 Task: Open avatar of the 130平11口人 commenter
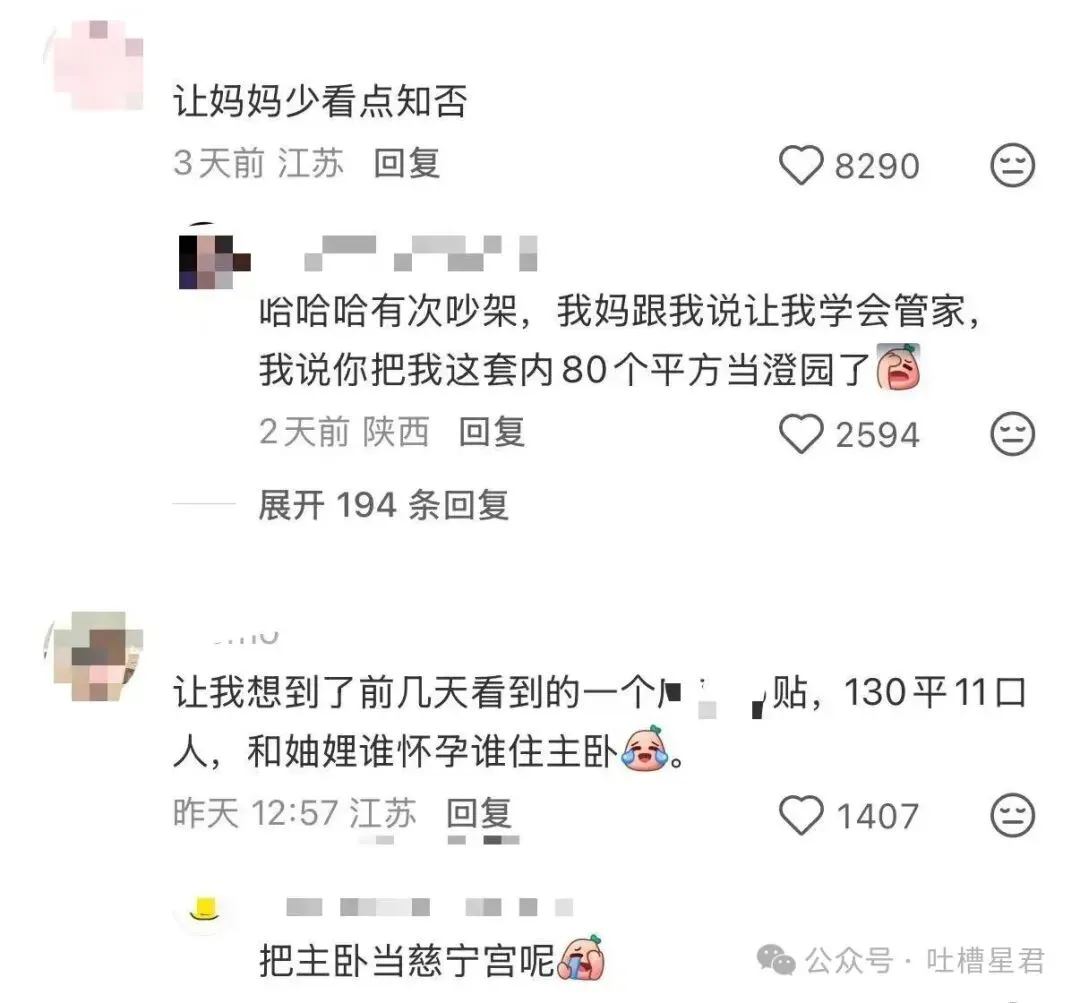94,656
